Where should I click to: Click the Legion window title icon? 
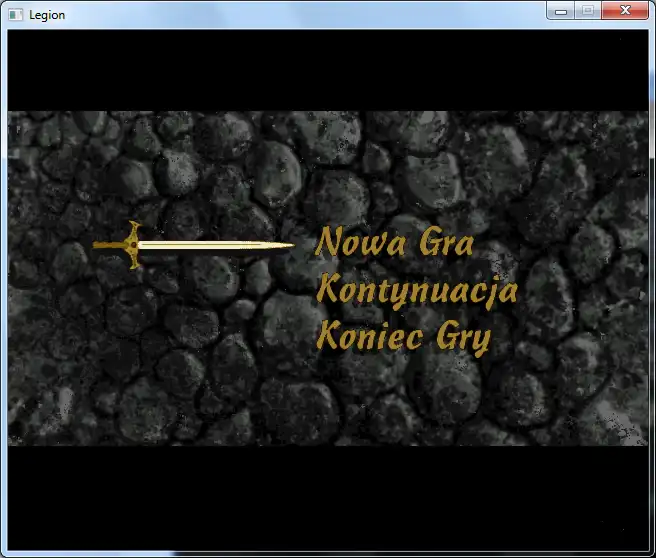pos(16,15)
